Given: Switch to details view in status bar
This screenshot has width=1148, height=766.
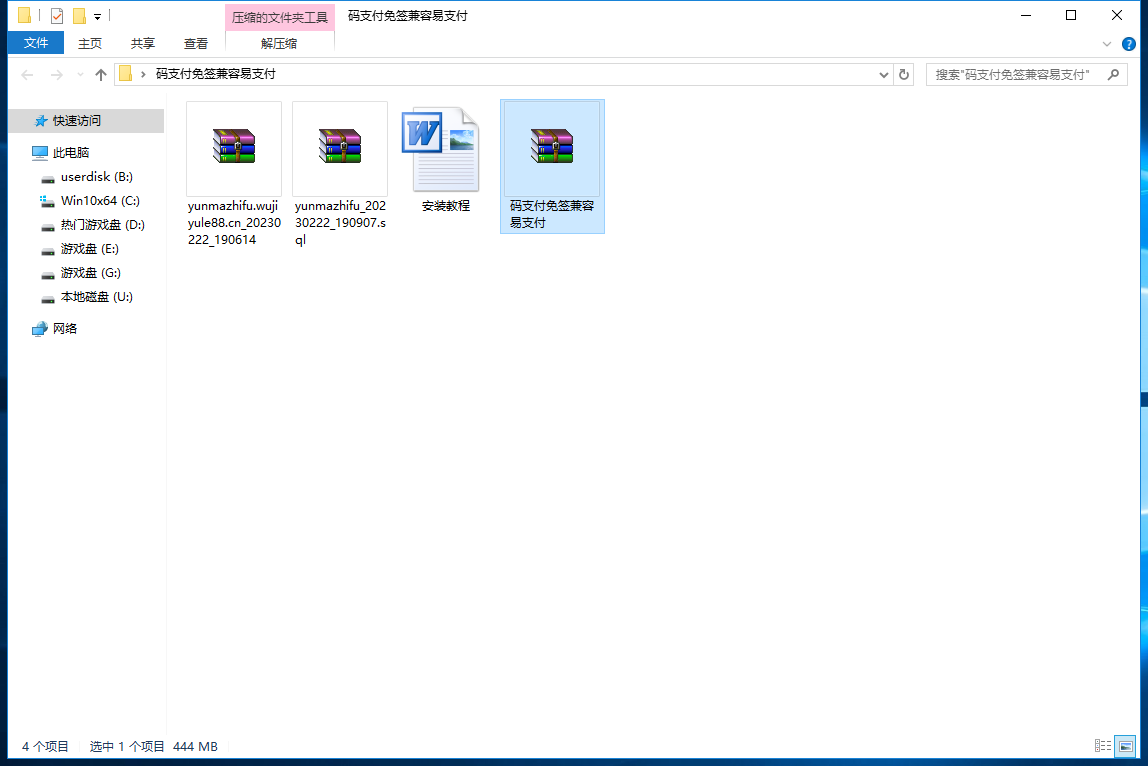Looking at the screenshot, I should click(1103, 746).
